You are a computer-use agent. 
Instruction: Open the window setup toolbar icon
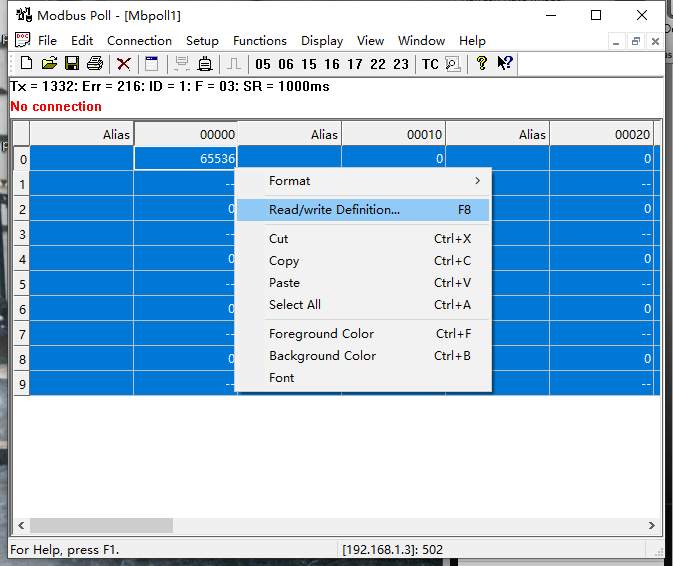click(x=152, y=64)
